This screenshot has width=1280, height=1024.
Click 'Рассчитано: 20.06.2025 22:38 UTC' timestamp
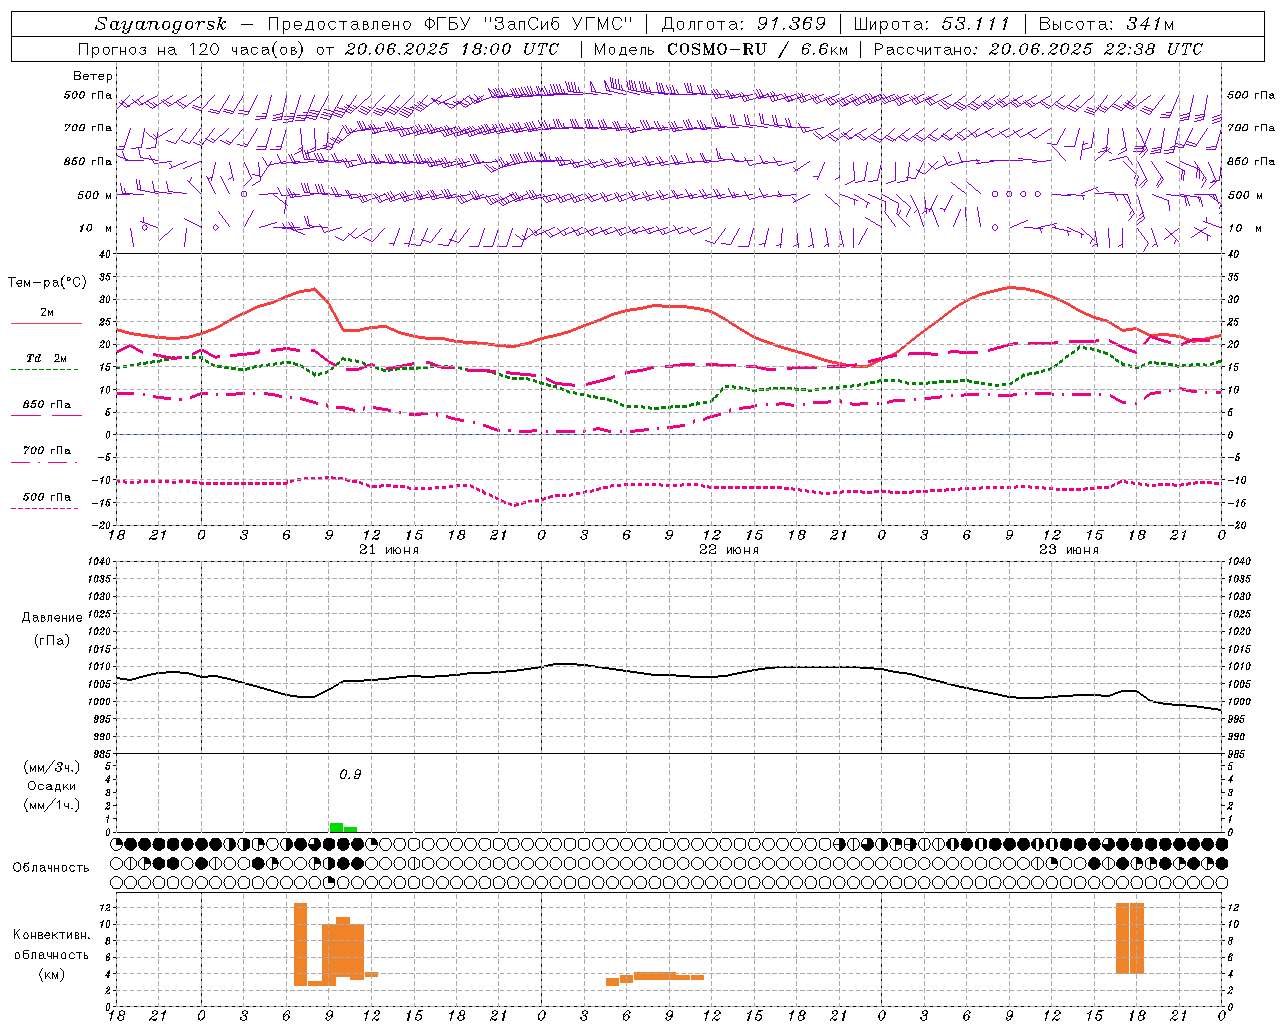(x=1038, y=49)
